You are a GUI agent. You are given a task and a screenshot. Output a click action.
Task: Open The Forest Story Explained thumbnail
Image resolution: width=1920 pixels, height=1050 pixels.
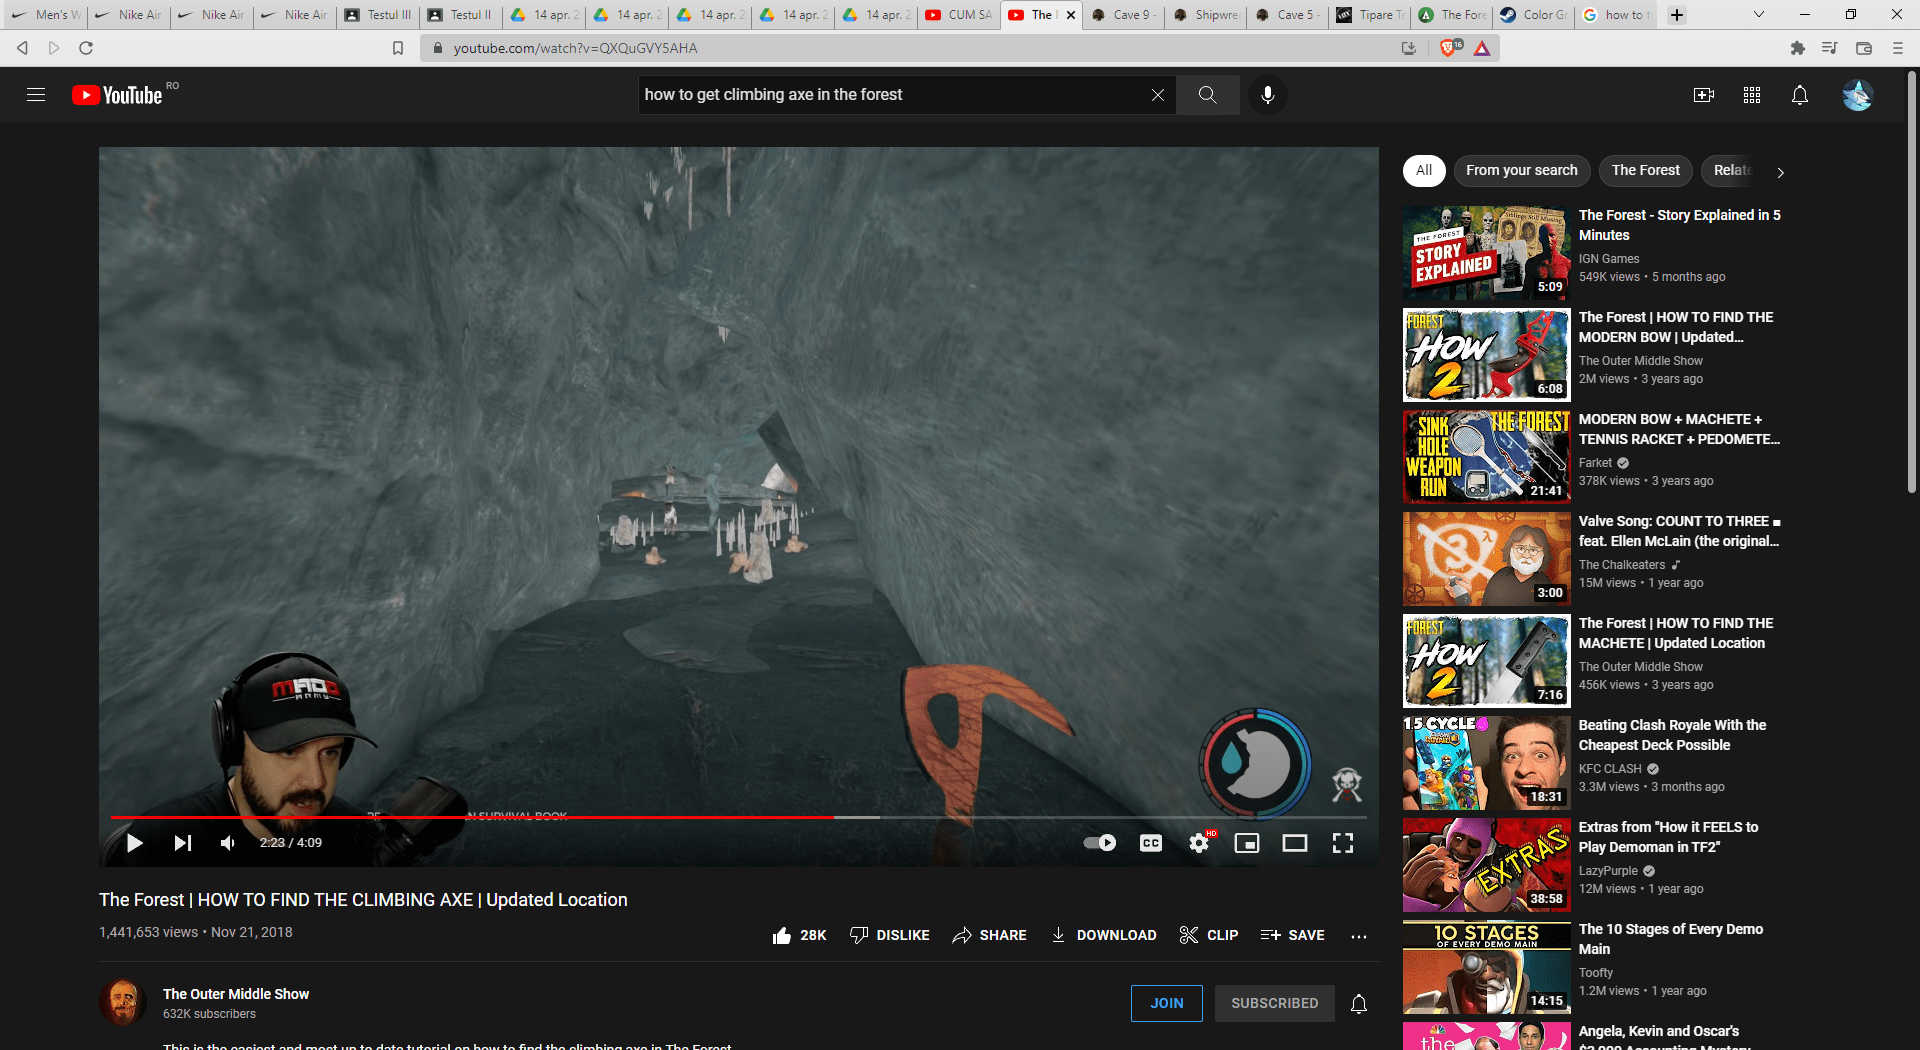click(1484, 252)
